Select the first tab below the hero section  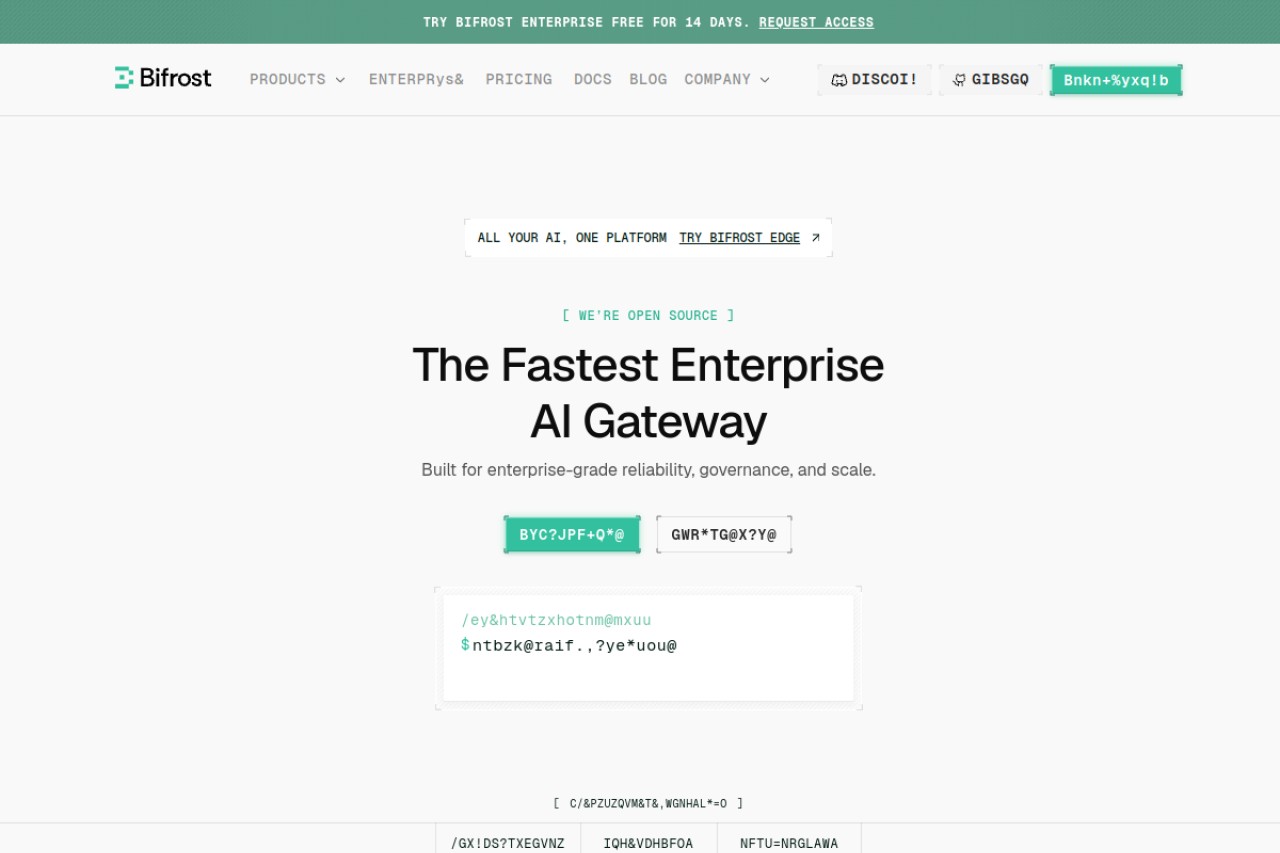click(508, 839)
